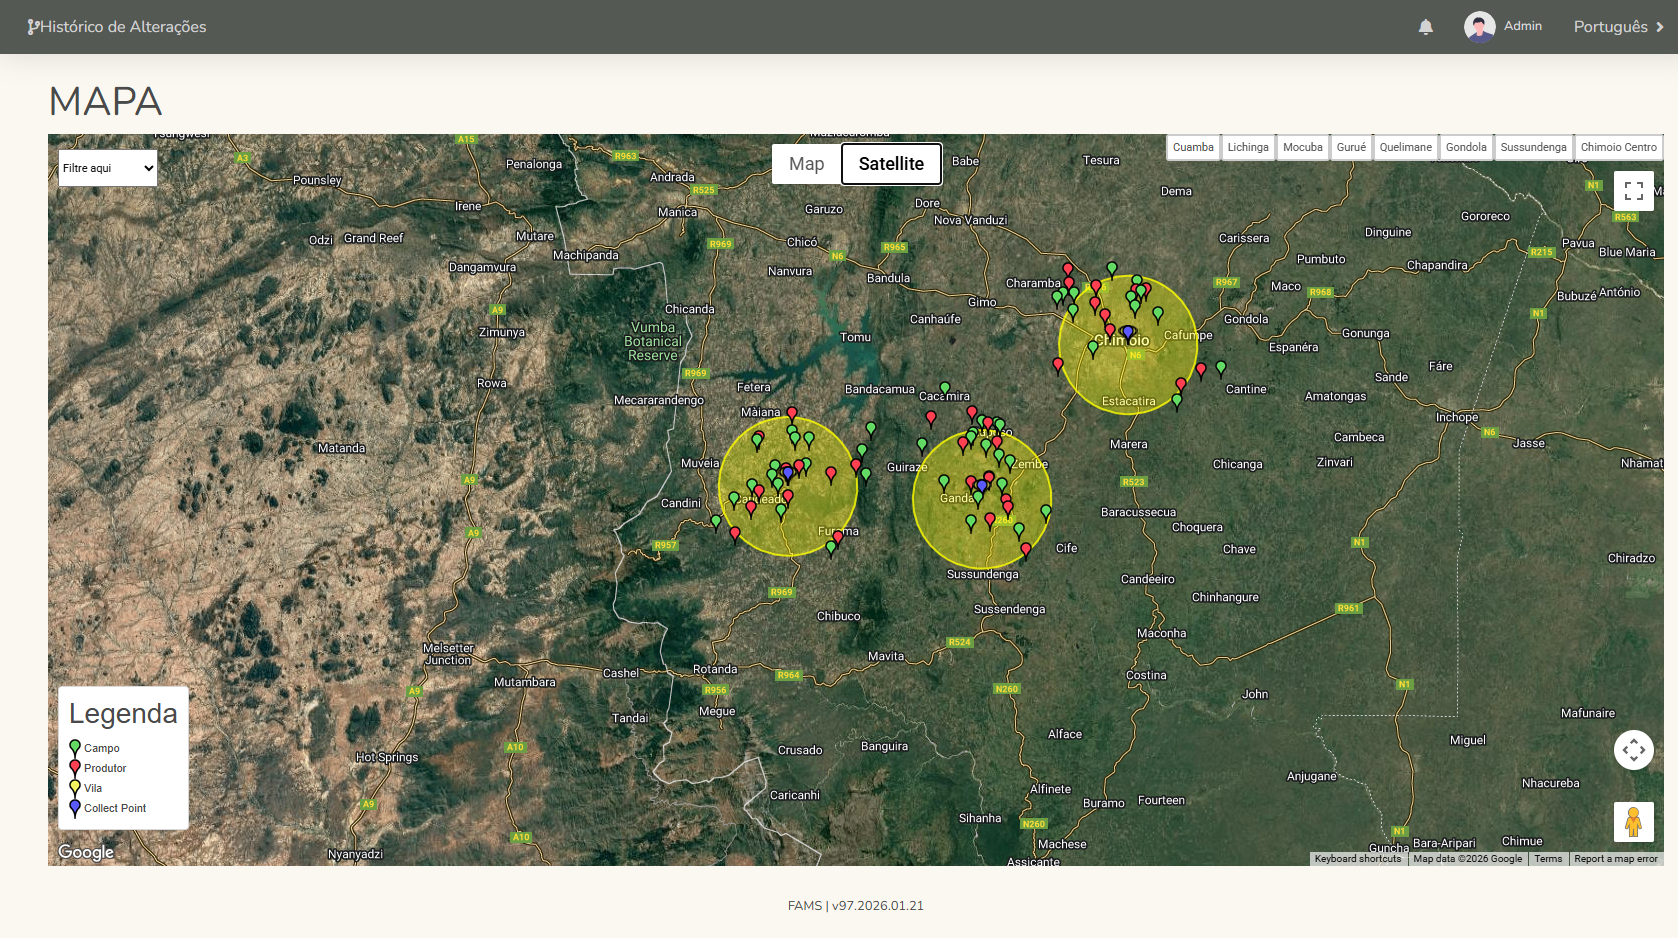Open Keyboard shortcuts link
1678x938 pixels.
1357,859
